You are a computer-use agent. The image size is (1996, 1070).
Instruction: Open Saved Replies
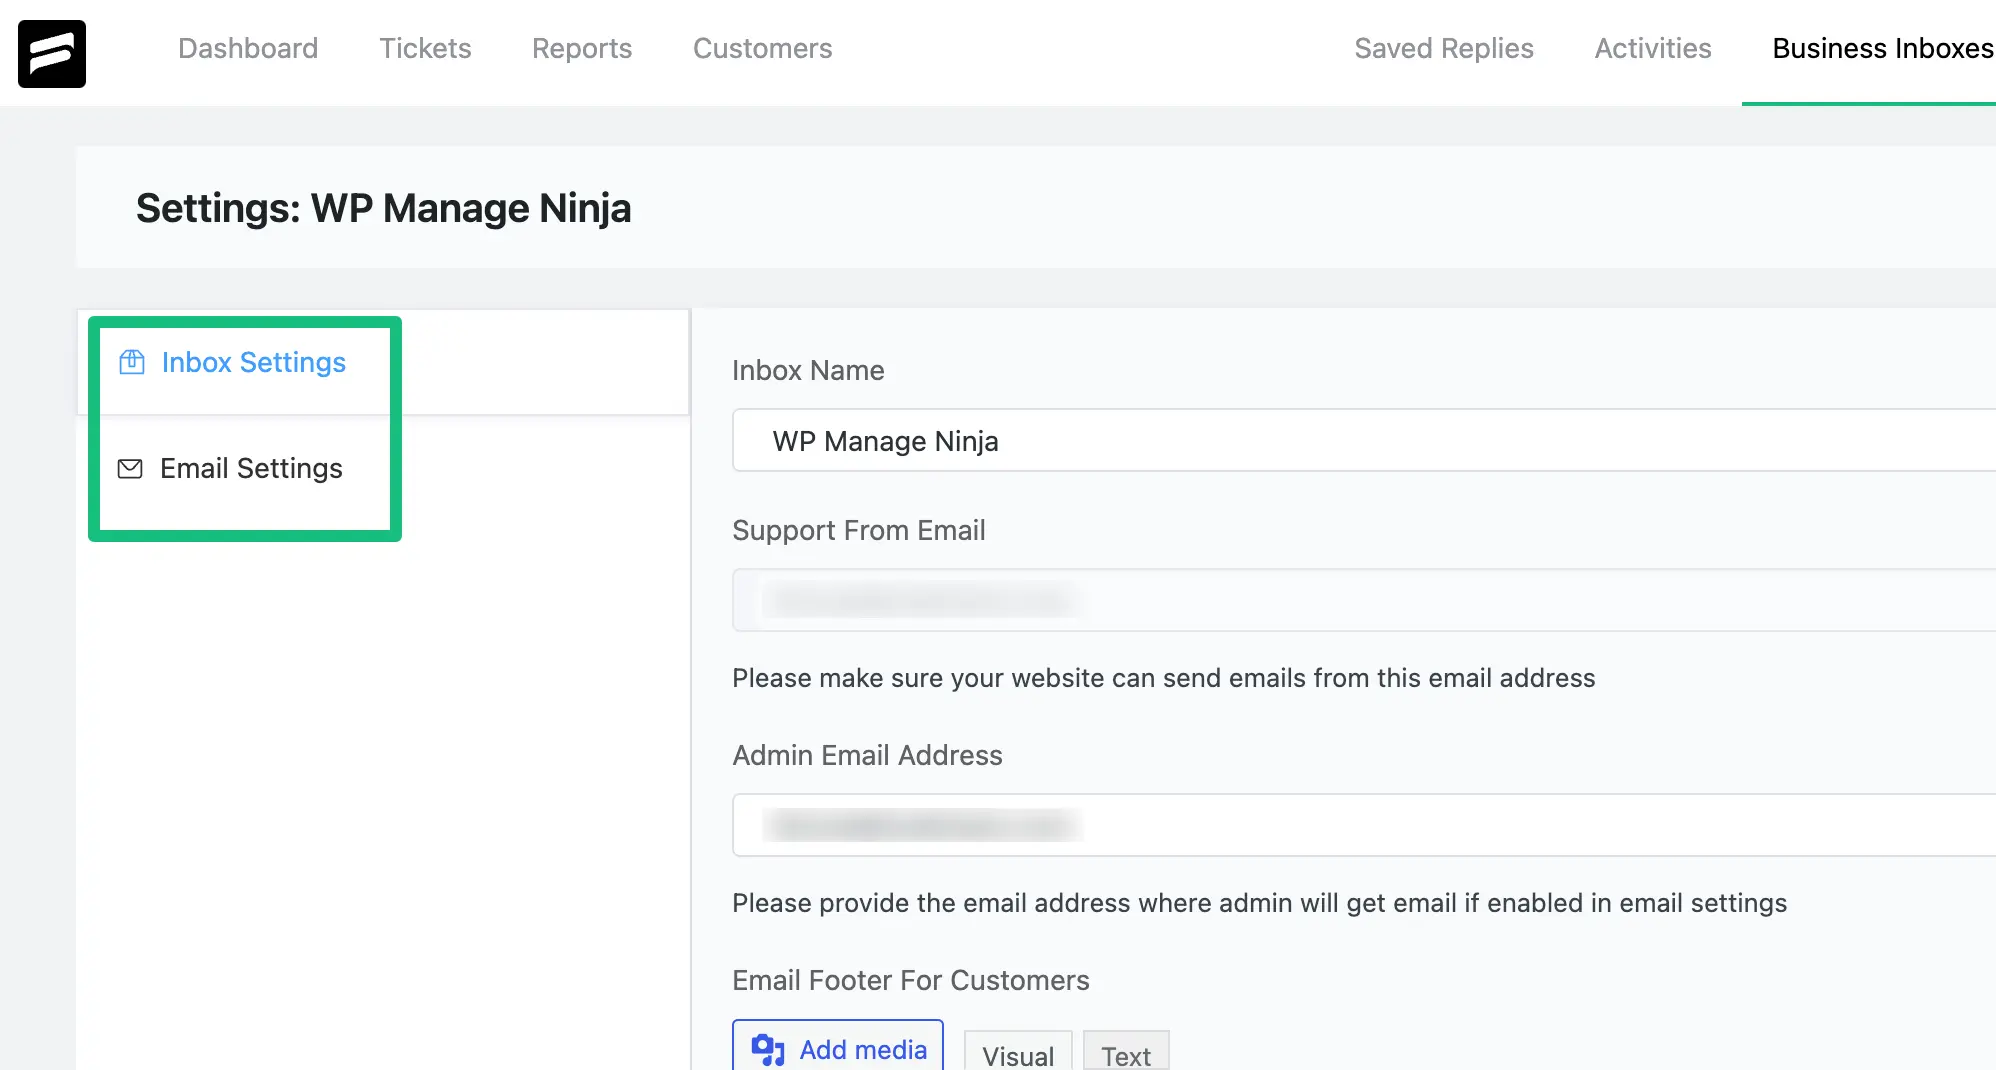pos(1444,48)
